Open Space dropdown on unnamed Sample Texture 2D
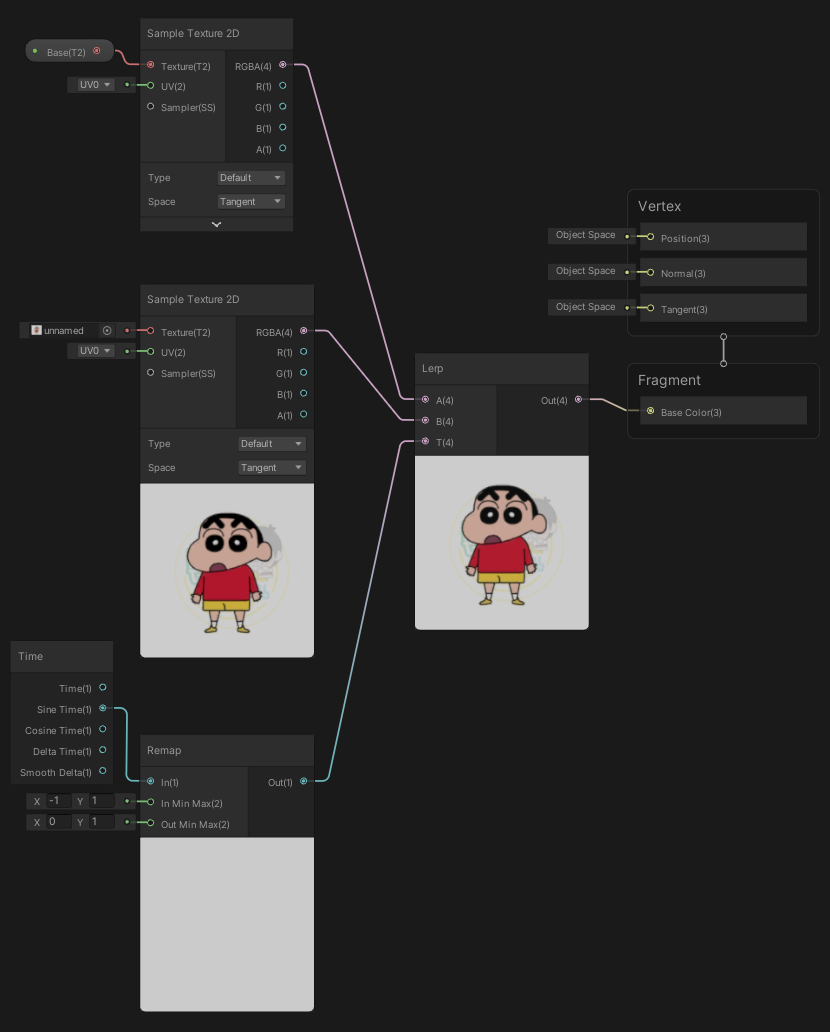The image size is (830, 1032). pos(272,467)
